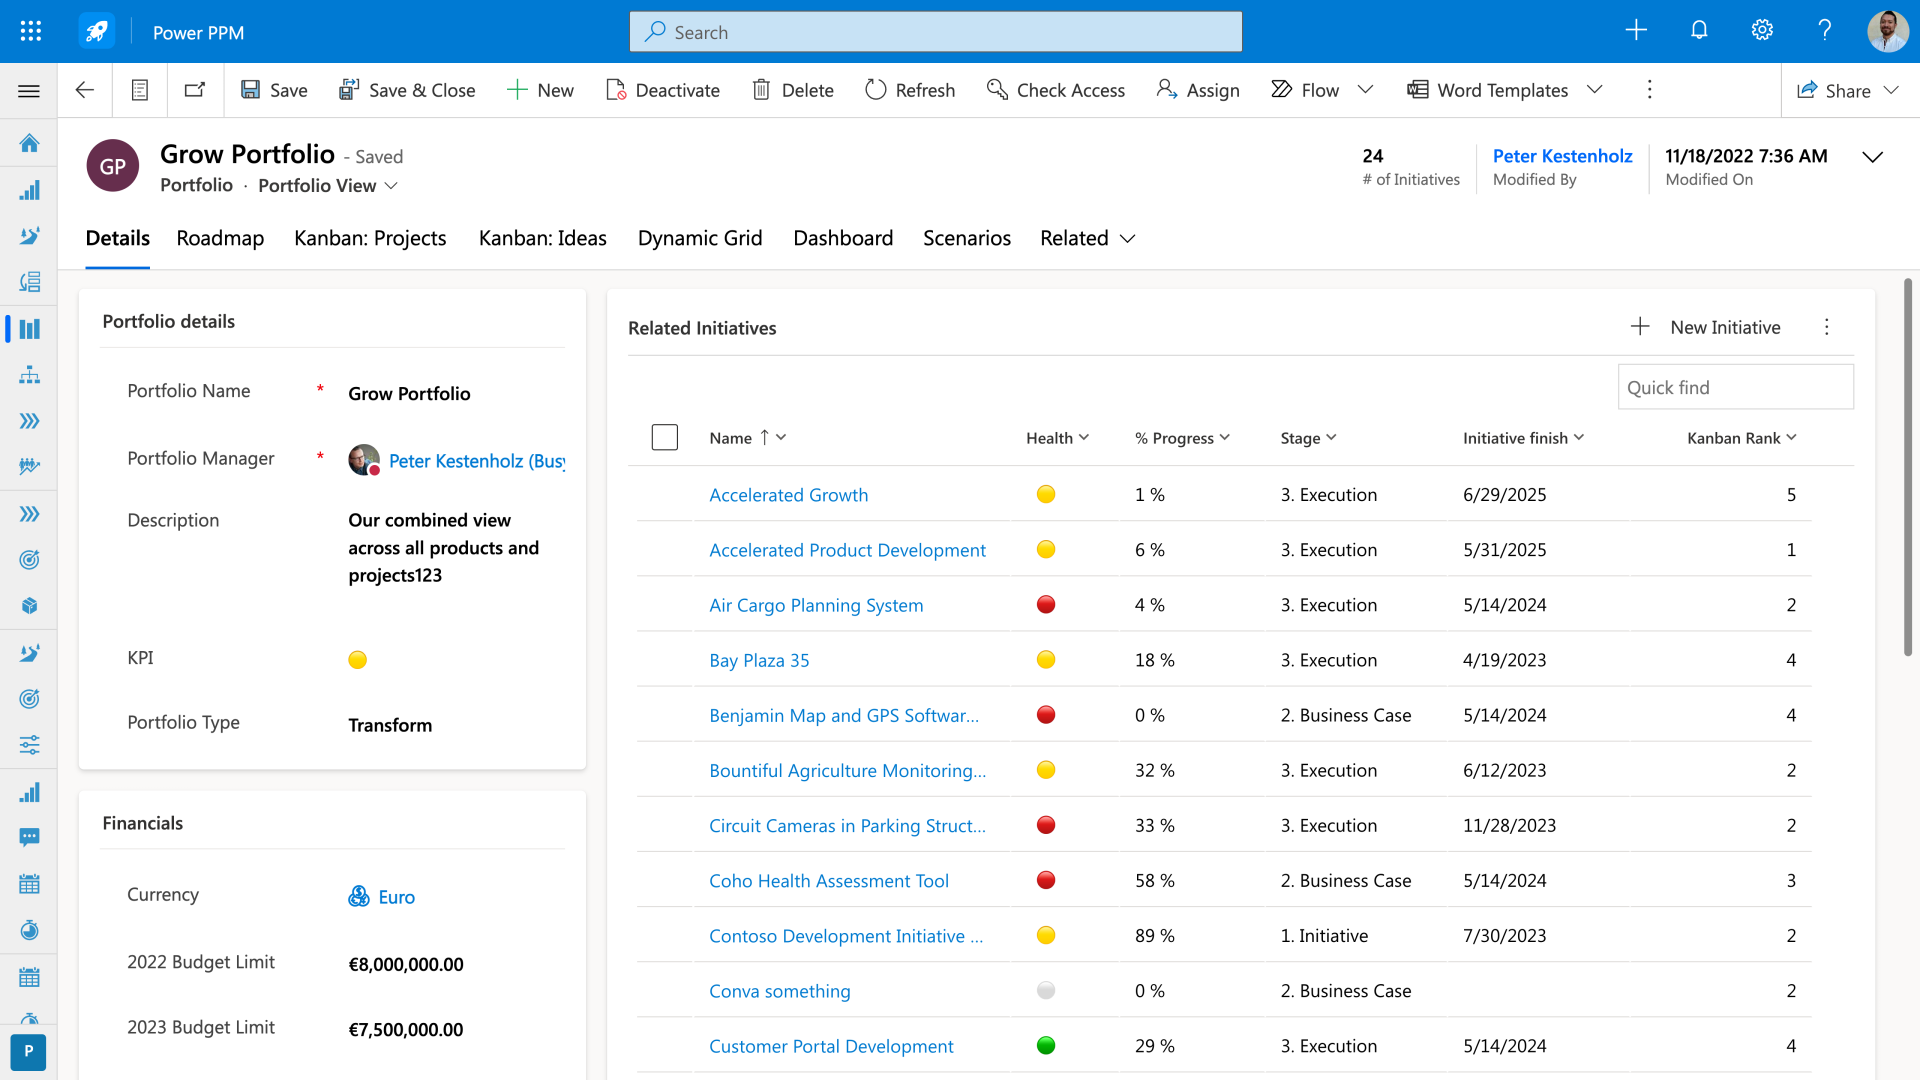Open the user profile picture
This screenshot has height=1080, width=1920.
click(1887, 31)
